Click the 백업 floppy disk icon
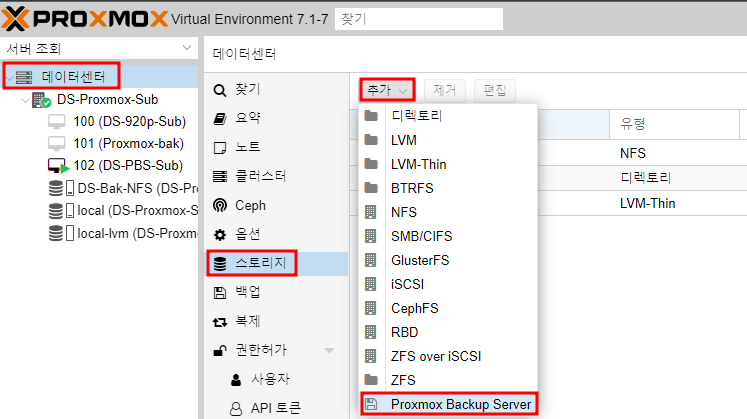 pyautogui.click(x=220, y=293)
